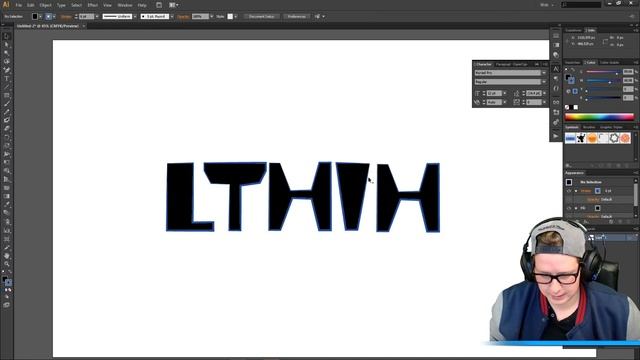Click the Opacity link in the control bar
The width and height of the screenshot is (640, 360).
(183, 17)
